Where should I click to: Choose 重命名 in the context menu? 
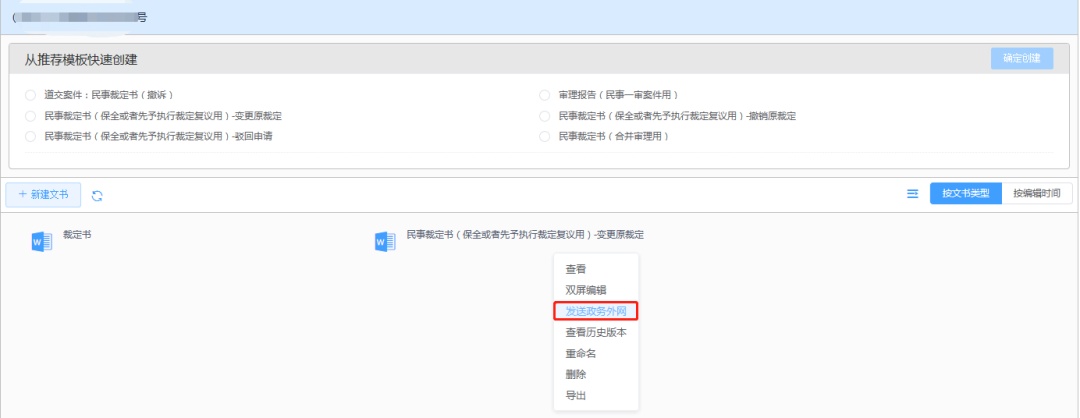tap(581, 353)
